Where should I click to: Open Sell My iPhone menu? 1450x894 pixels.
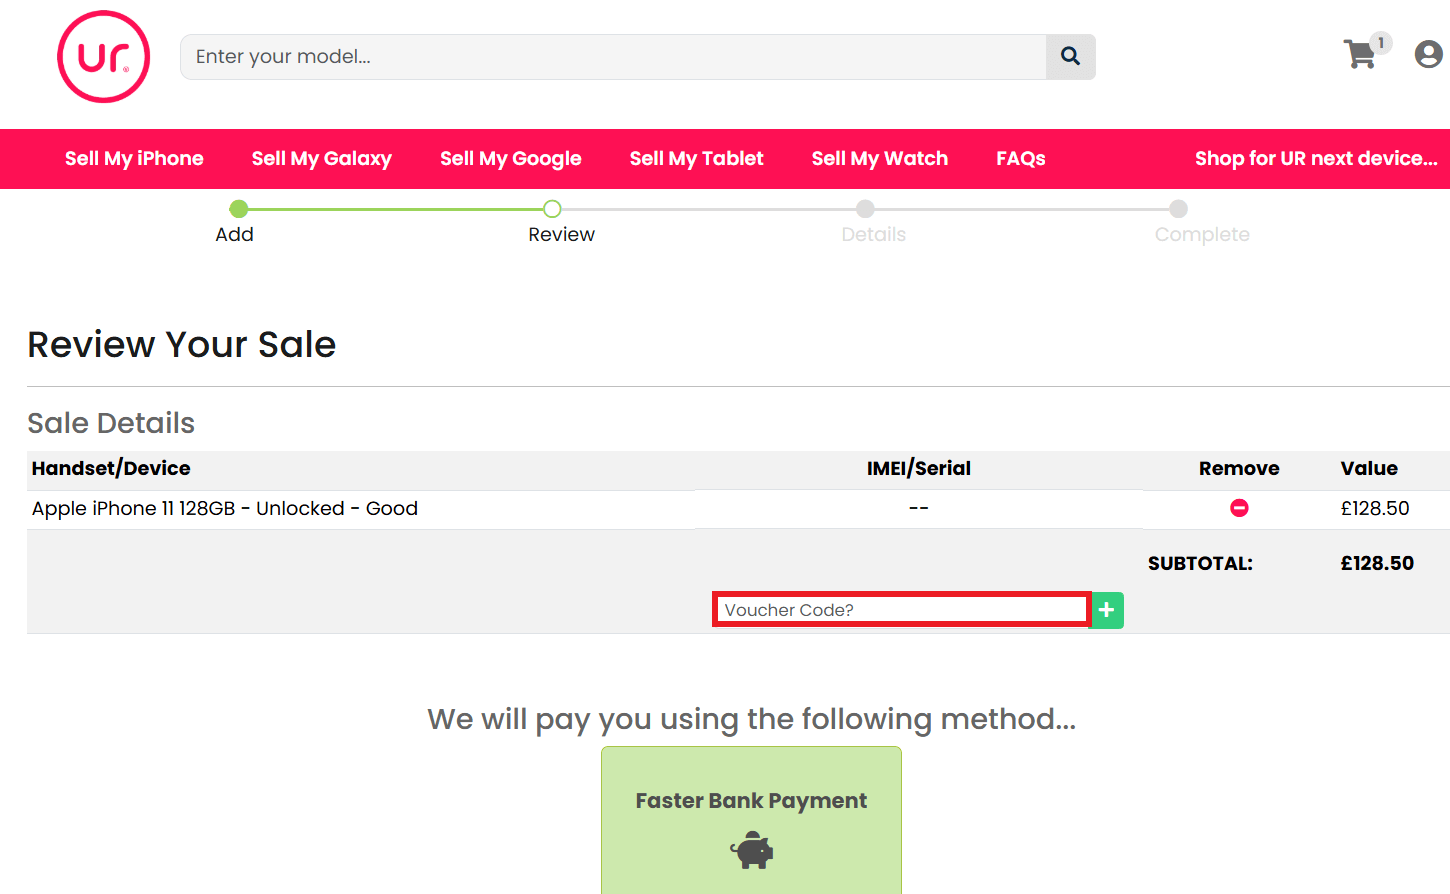(134, 158)
